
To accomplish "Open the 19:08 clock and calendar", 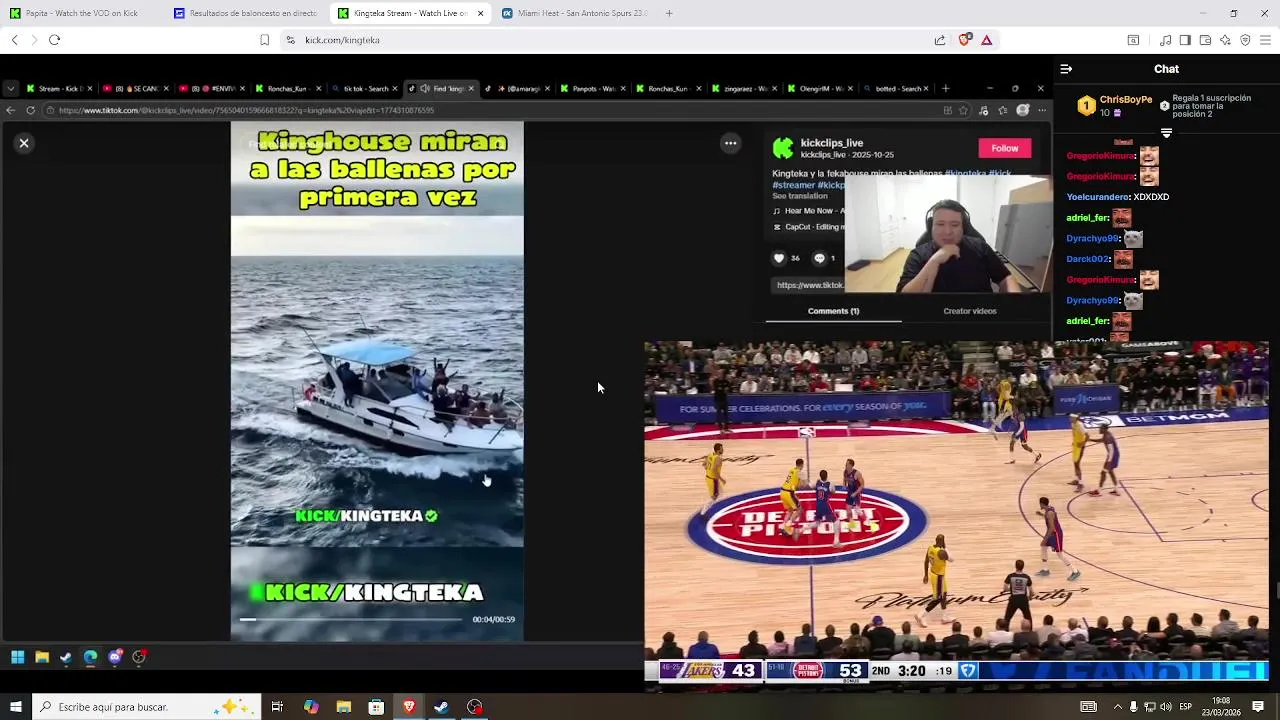I will click(1221, 707).
